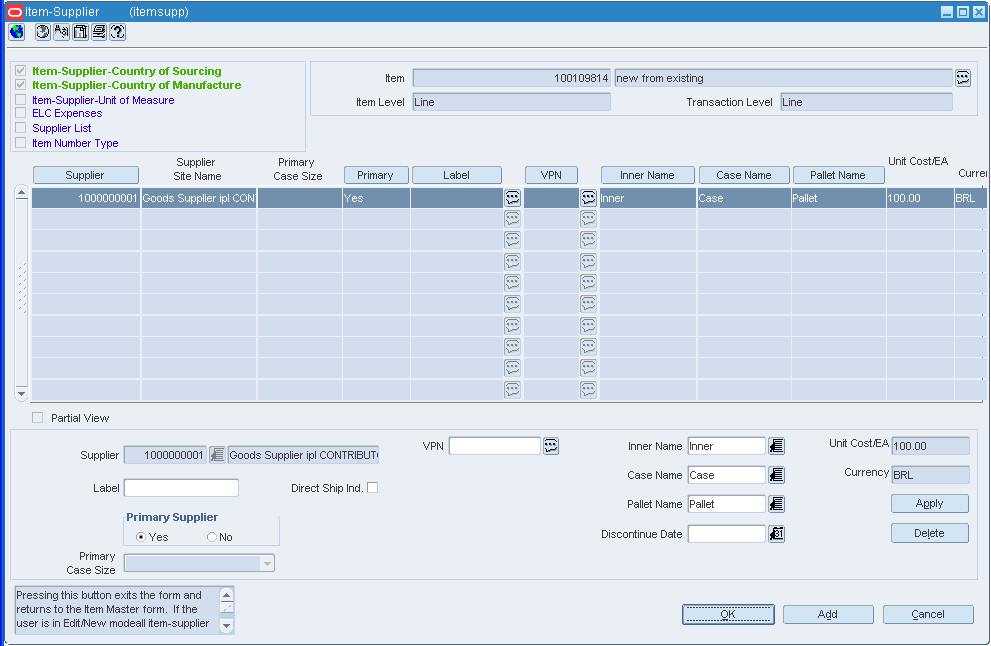Viewport: 991px width, 646px height.
Task: Open comment bubble next to item description
Action: (963, 78)
